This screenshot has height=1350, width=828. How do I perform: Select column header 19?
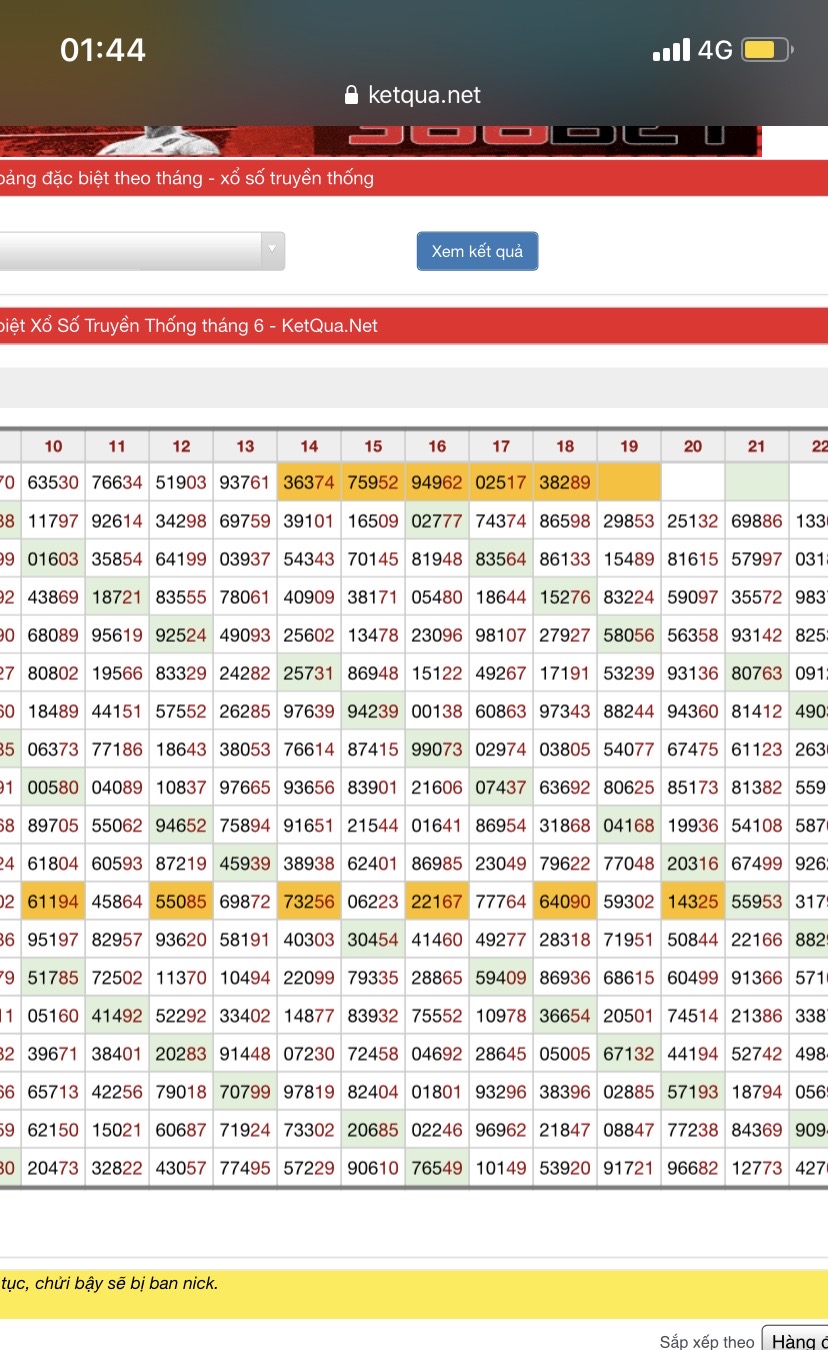[629, 446]
